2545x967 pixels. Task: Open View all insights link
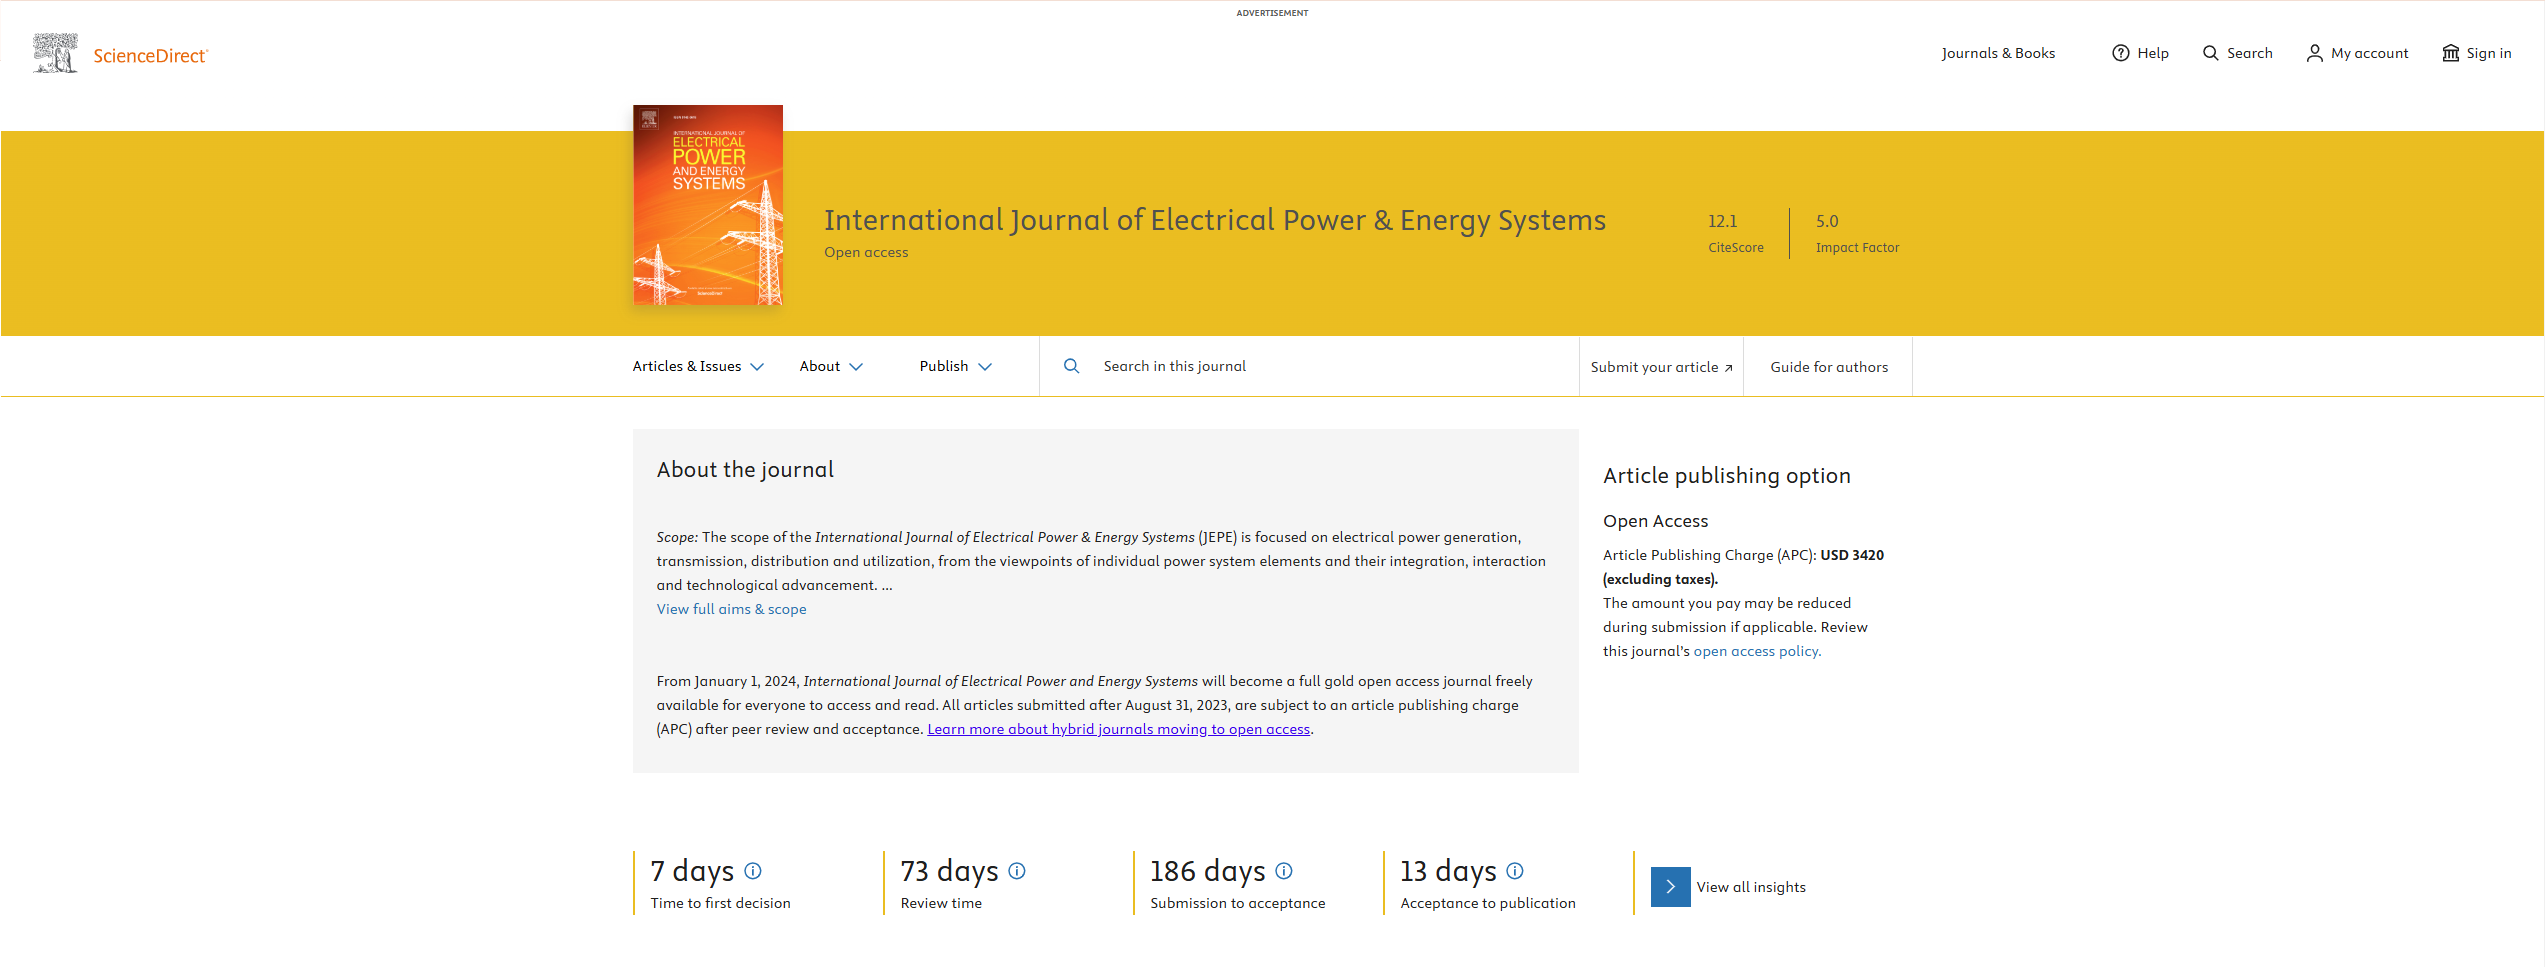coord(1751,887)
